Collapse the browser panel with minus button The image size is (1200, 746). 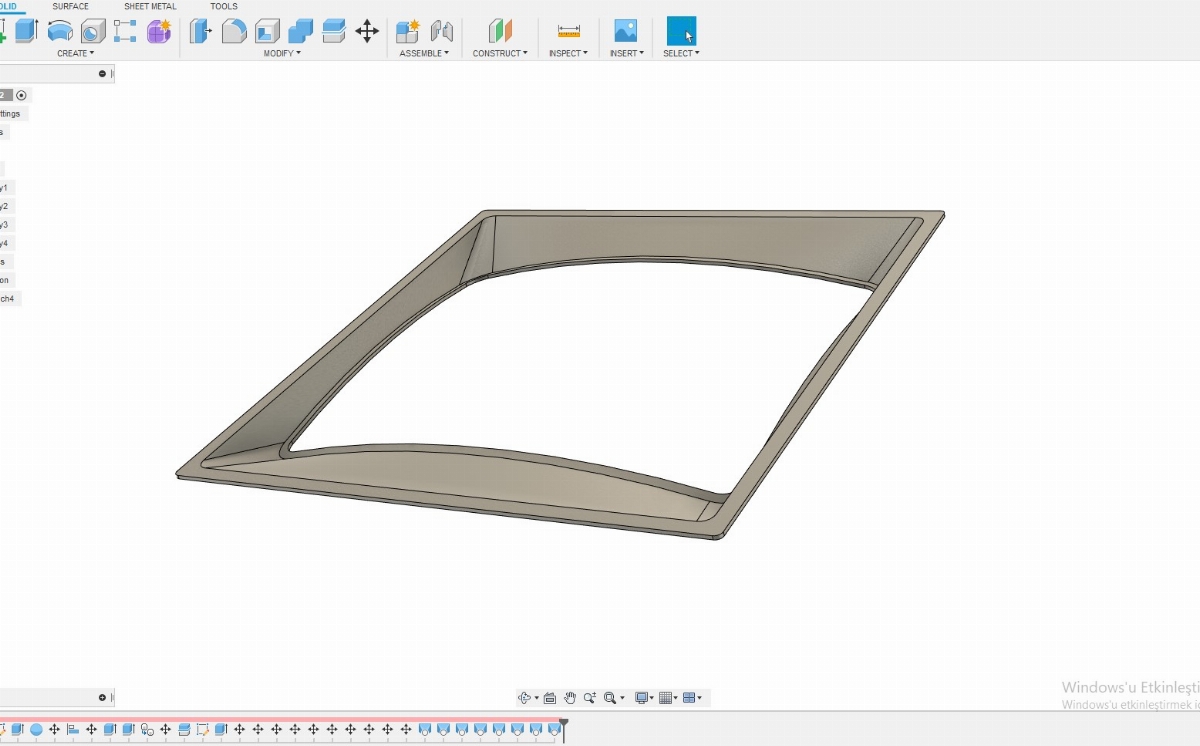pyautogui.click(x=102, y=74)
